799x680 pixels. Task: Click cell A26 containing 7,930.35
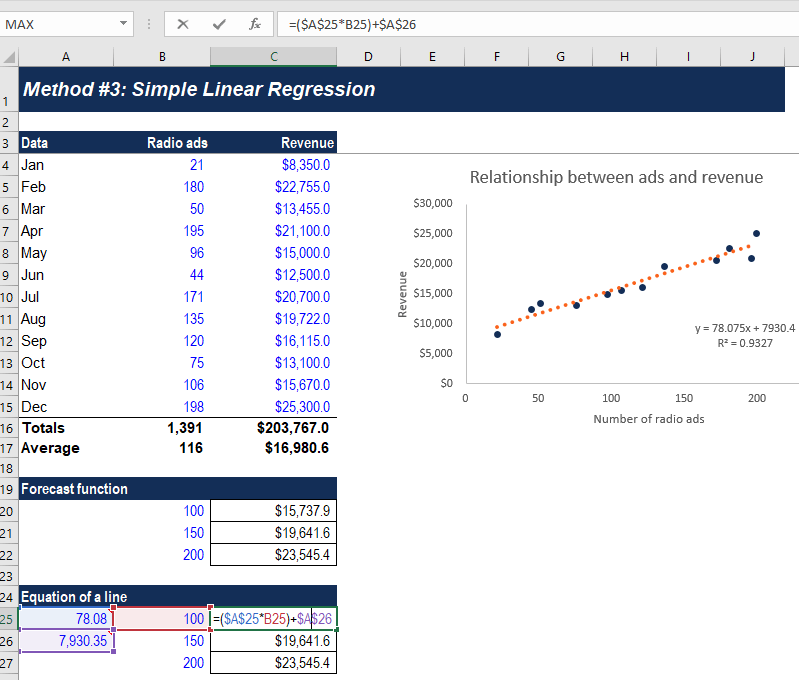66,641
